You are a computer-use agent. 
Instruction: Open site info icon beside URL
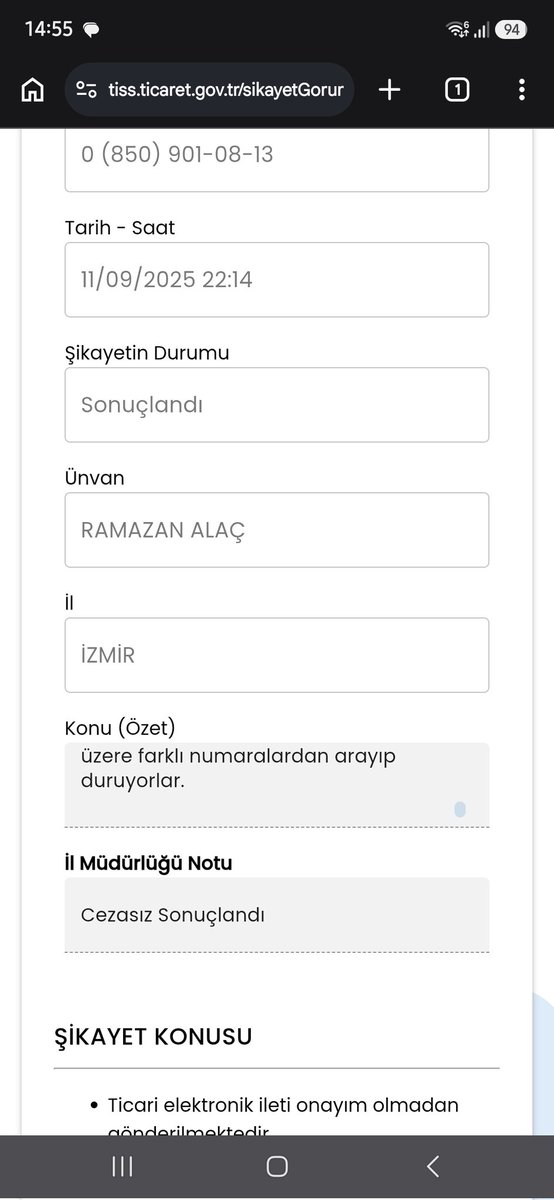[x=87, y=90]
